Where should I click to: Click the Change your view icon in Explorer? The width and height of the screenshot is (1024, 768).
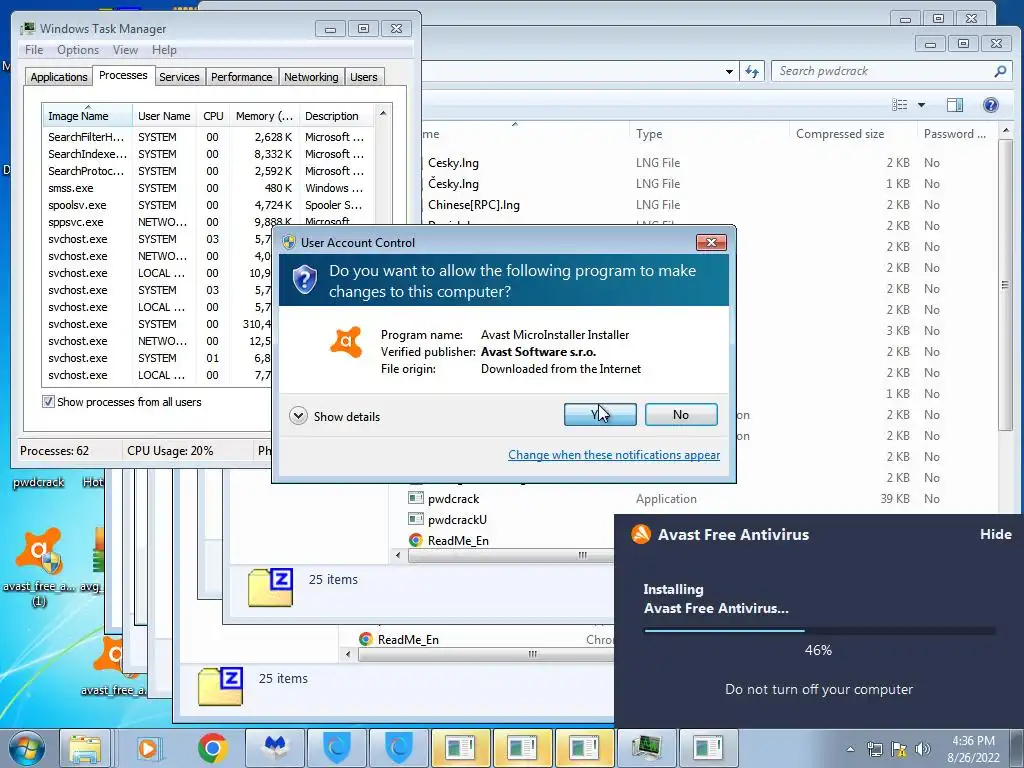pos(900,104)
